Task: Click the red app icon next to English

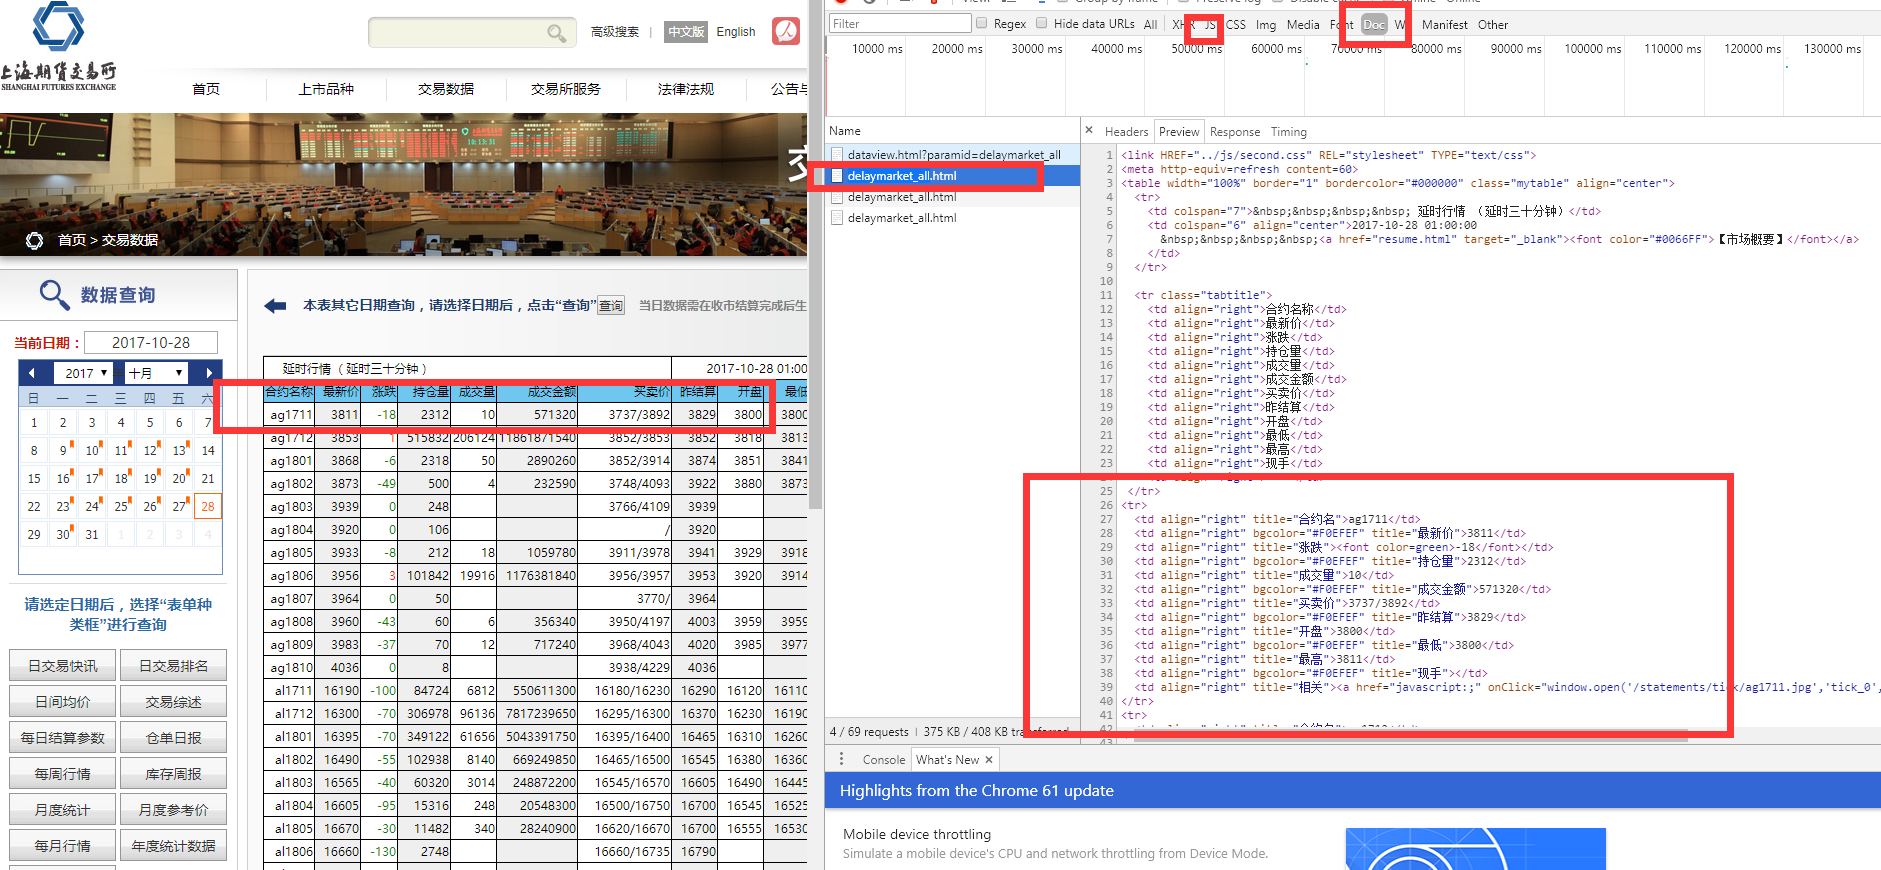Action: point(786,31)
